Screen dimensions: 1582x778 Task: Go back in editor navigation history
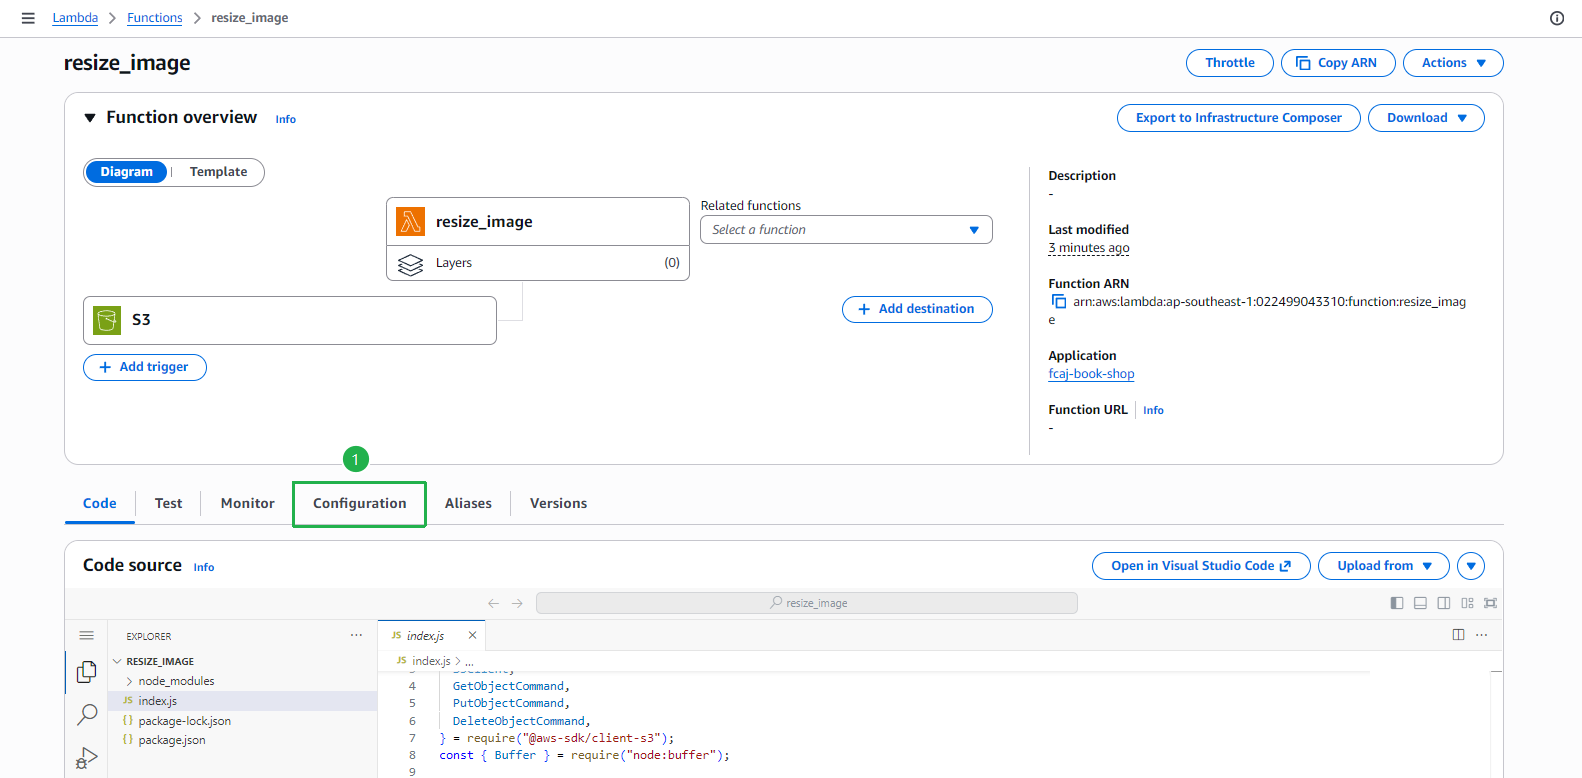click(493, 603)
